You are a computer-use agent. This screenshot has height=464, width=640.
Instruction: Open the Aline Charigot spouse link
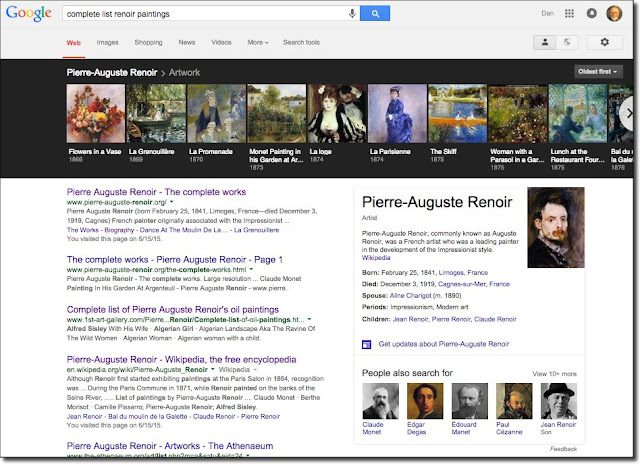pos(410,295)
